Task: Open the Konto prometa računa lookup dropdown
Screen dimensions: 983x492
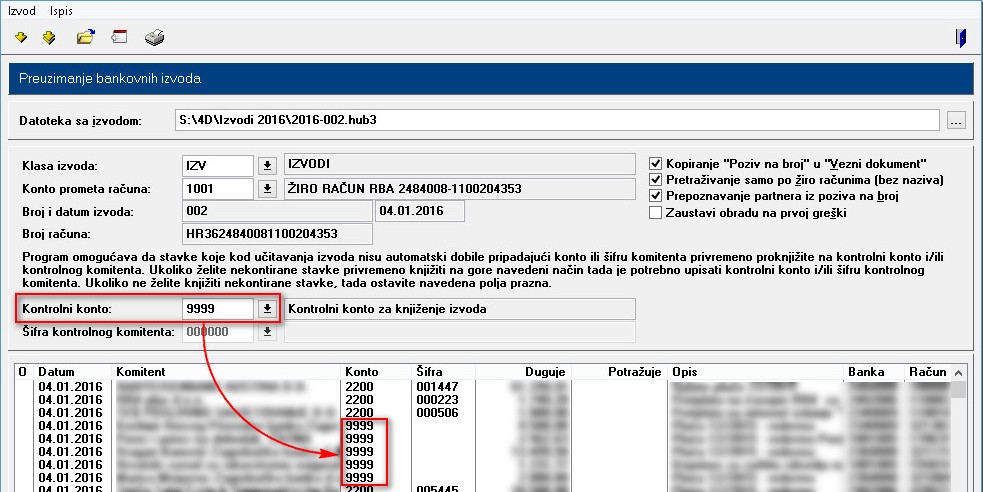Action: coord(267,188)
